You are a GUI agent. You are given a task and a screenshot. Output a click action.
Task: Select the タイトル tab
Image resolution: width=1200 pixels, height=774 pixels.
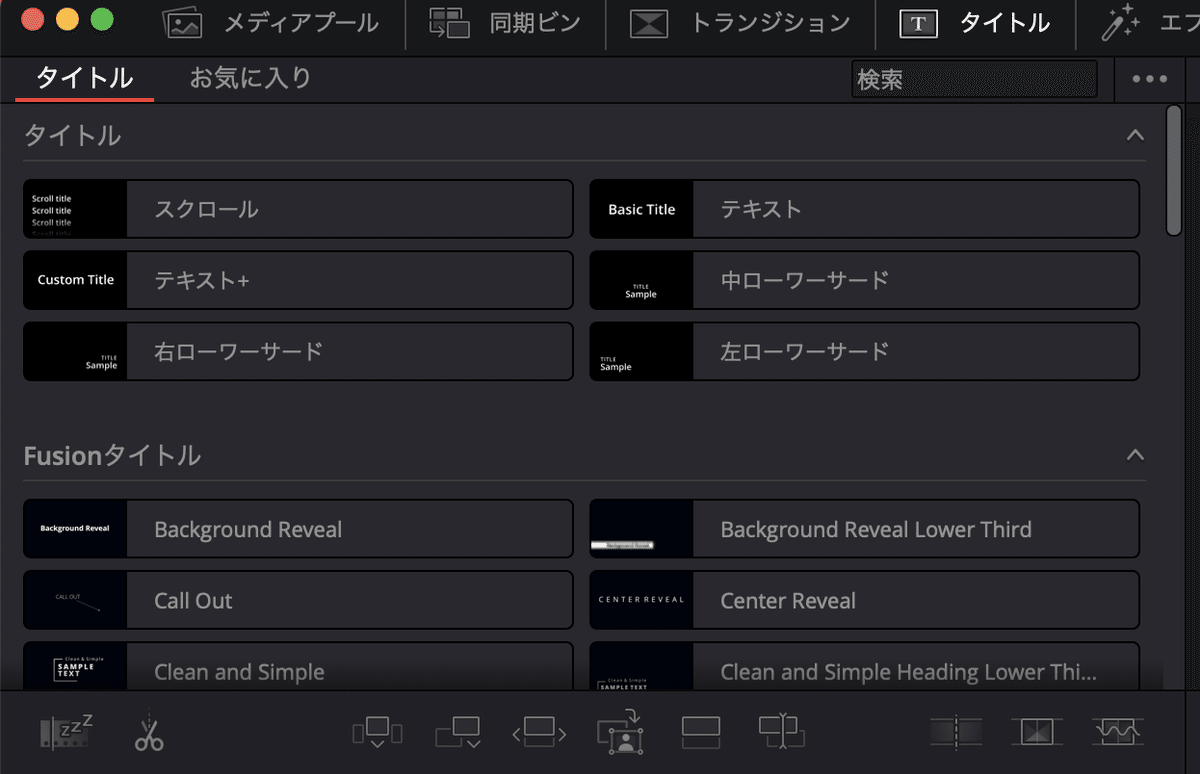point(84,79)
